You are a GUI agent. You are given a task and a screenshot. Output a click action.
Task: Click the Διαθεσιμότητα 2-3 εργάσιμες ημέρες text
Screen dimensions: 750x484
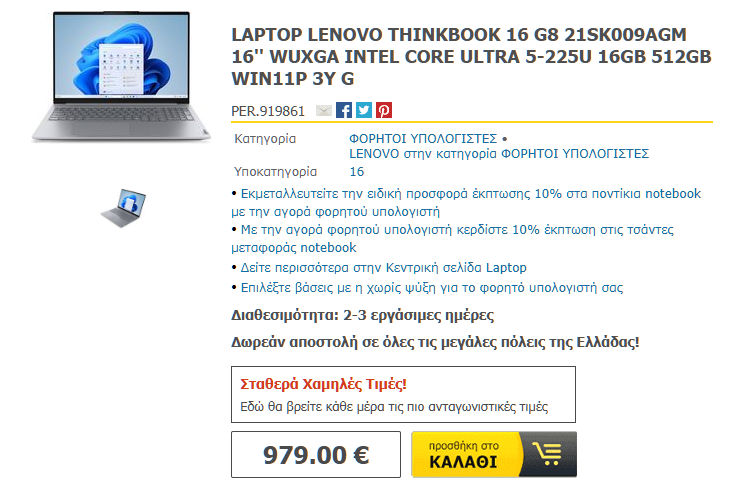click(x=363, y=315)
